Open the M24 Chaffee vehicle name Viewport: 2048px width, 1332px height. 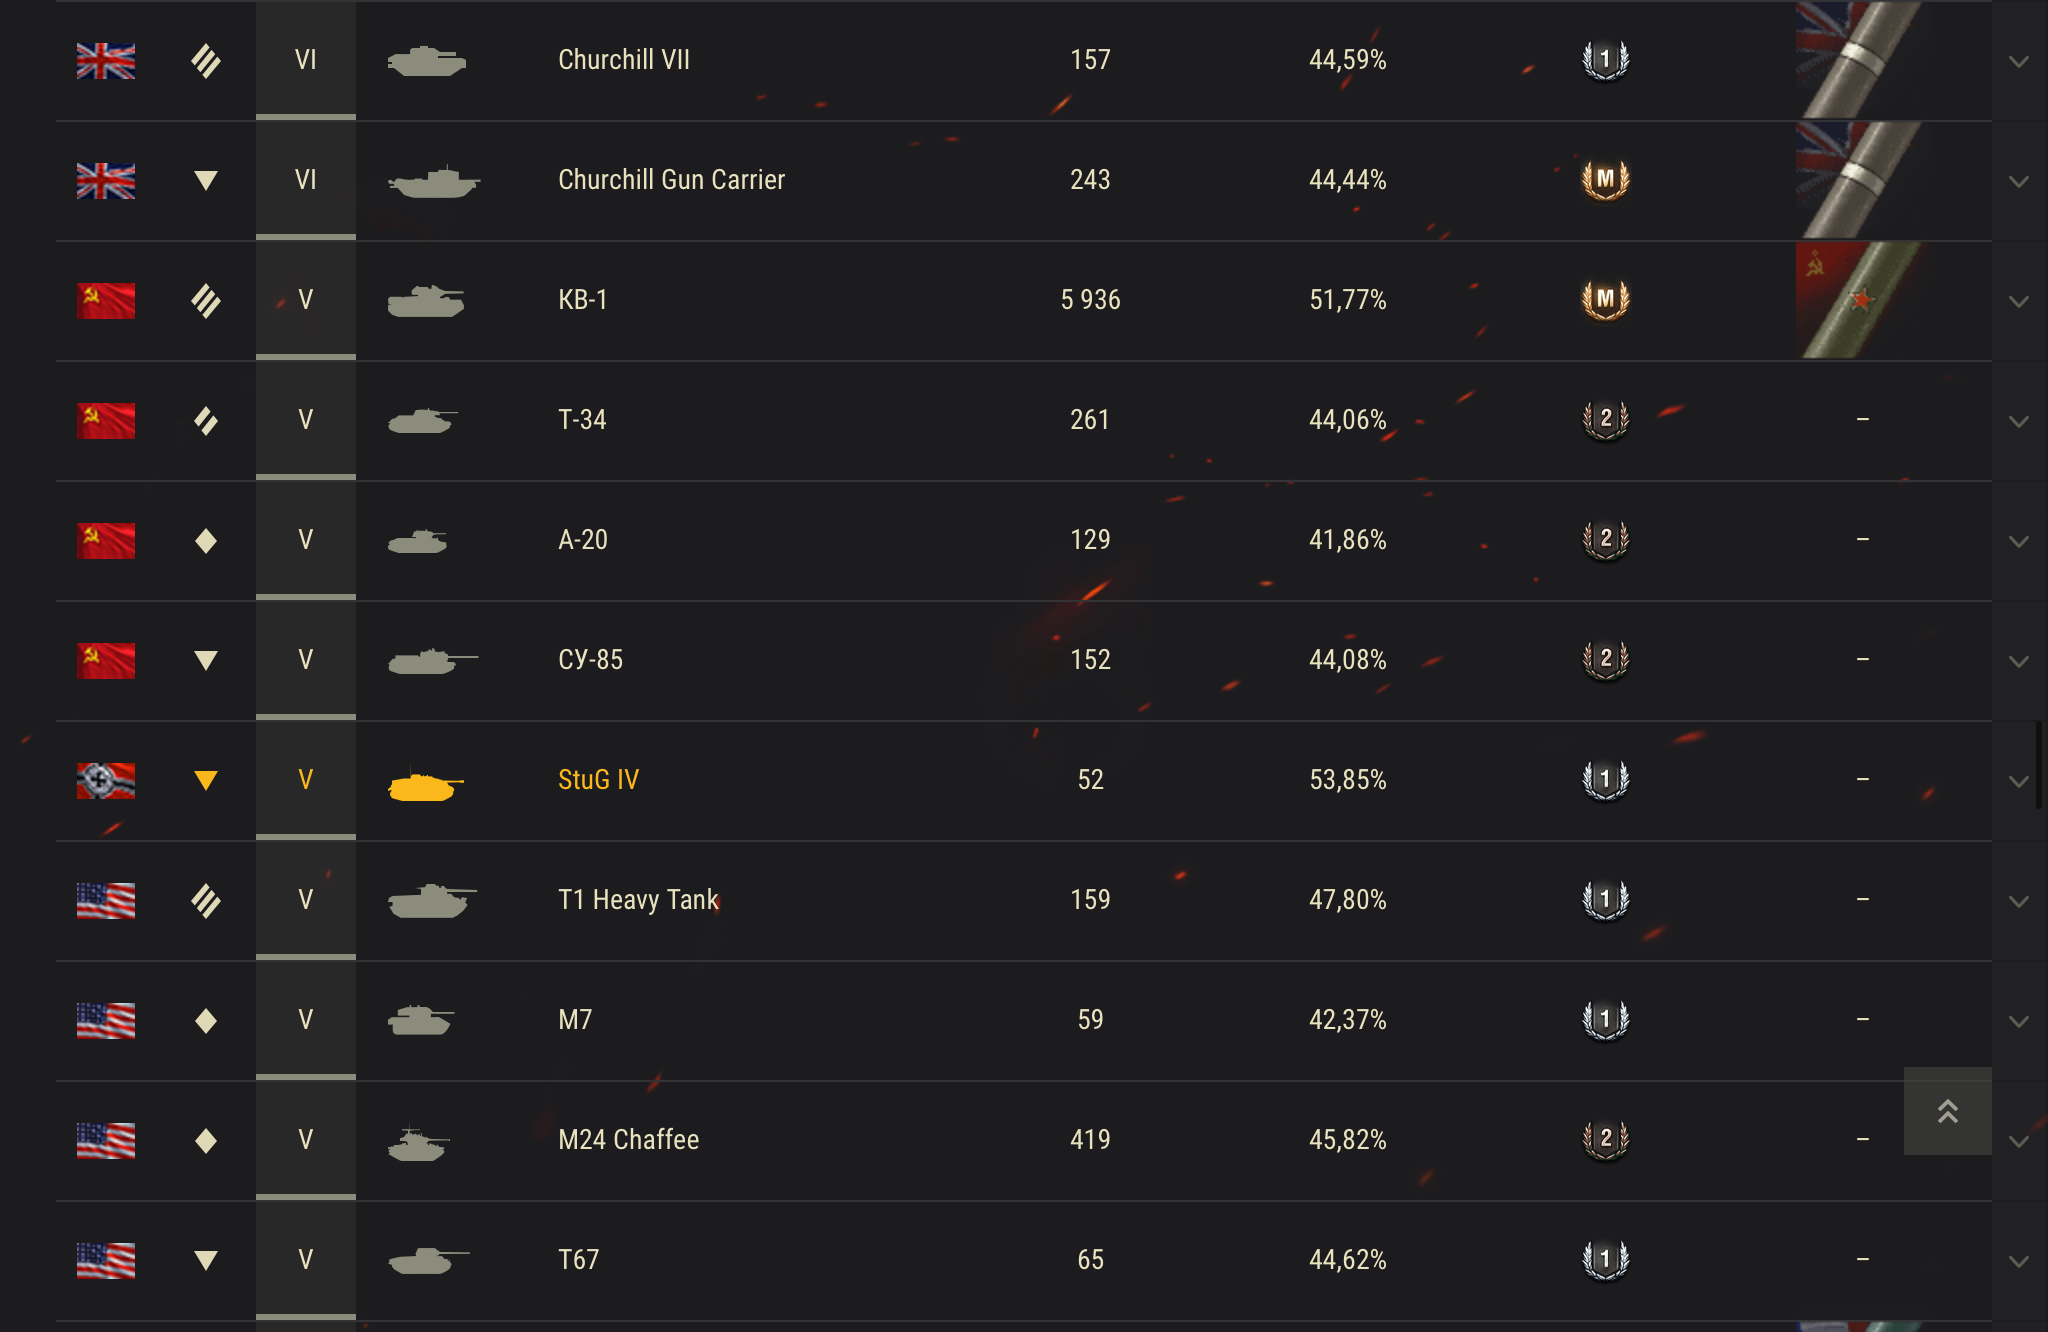[x=628, y=1140]
